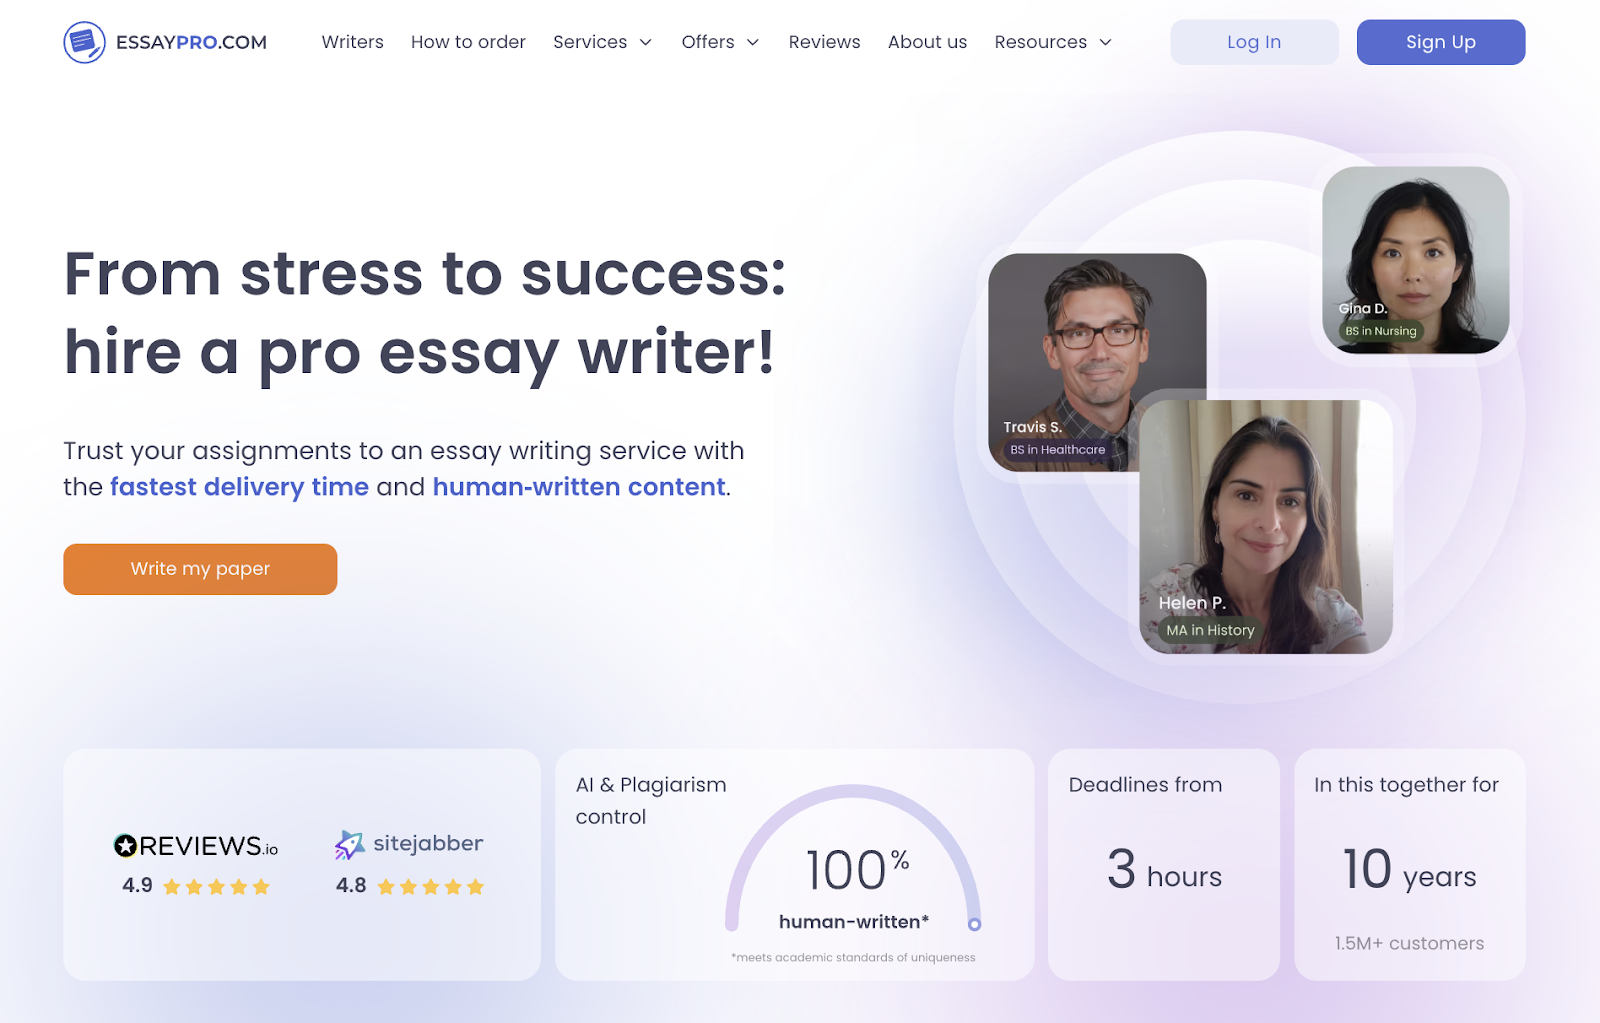Open the About us page

pos(927,42)
